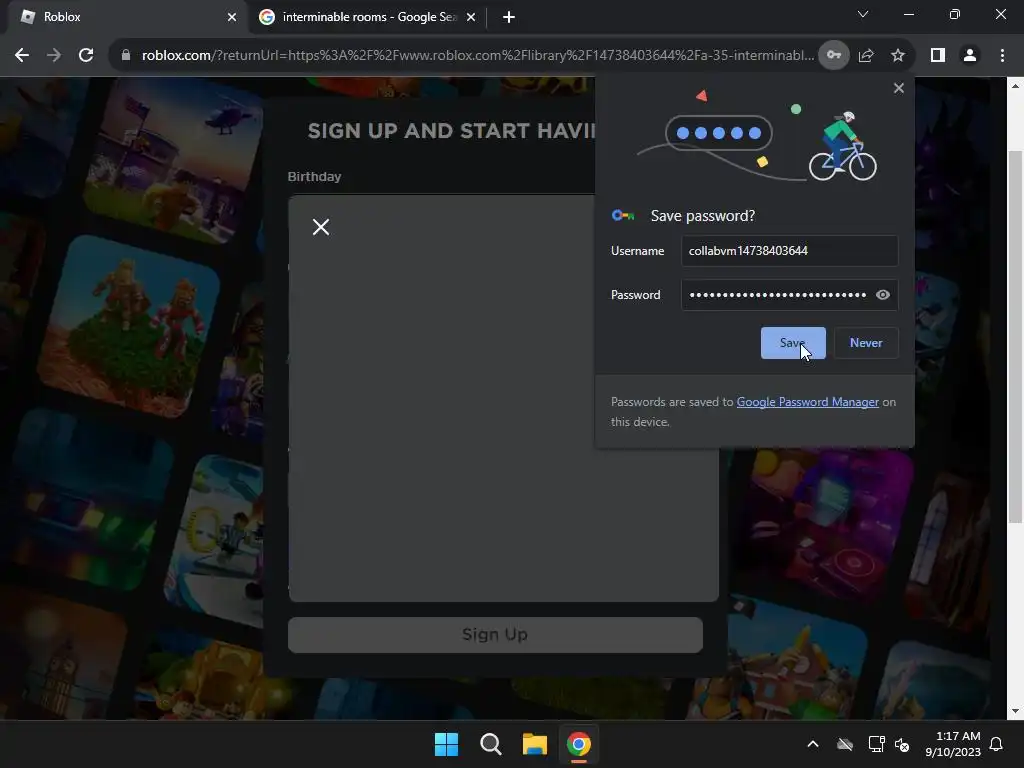Bookmark this page with the star

[898, 56]
